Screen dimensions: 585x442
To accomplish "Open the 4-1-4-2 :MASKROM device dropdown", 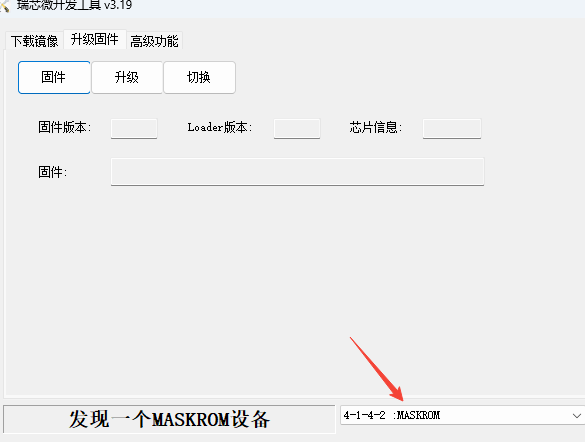I will point(463,415).
